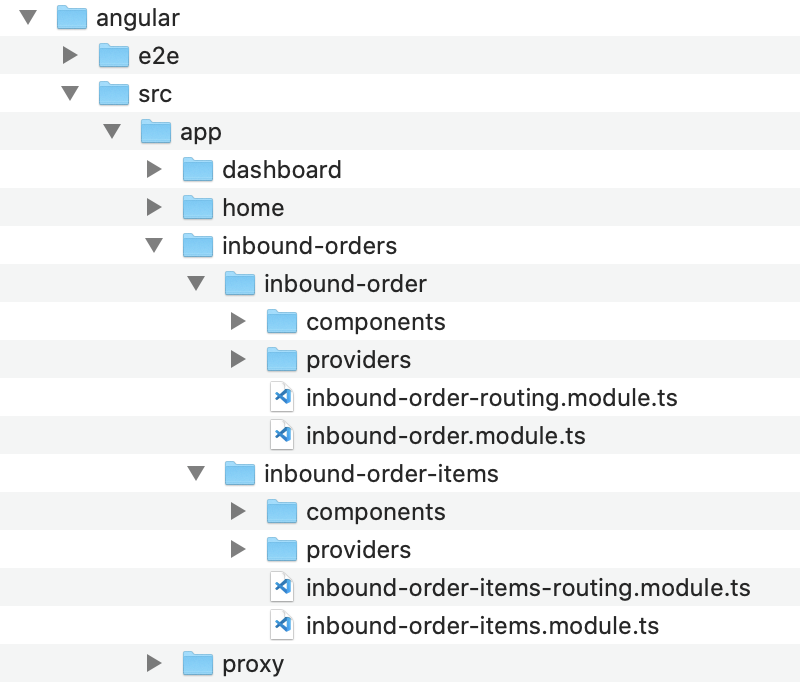Expand the proxy folder triangle

154,664
